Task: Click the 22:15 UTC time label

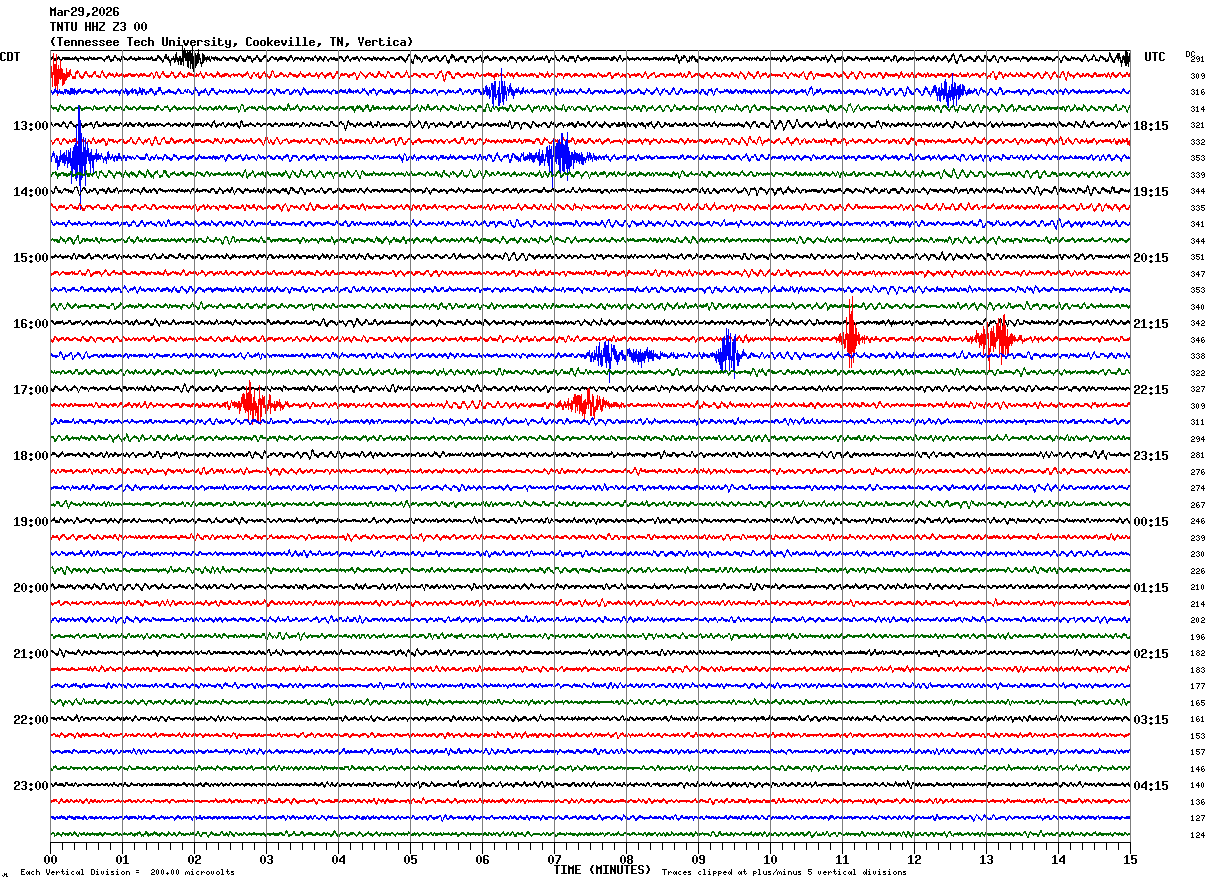Action: click(1151, 390)
